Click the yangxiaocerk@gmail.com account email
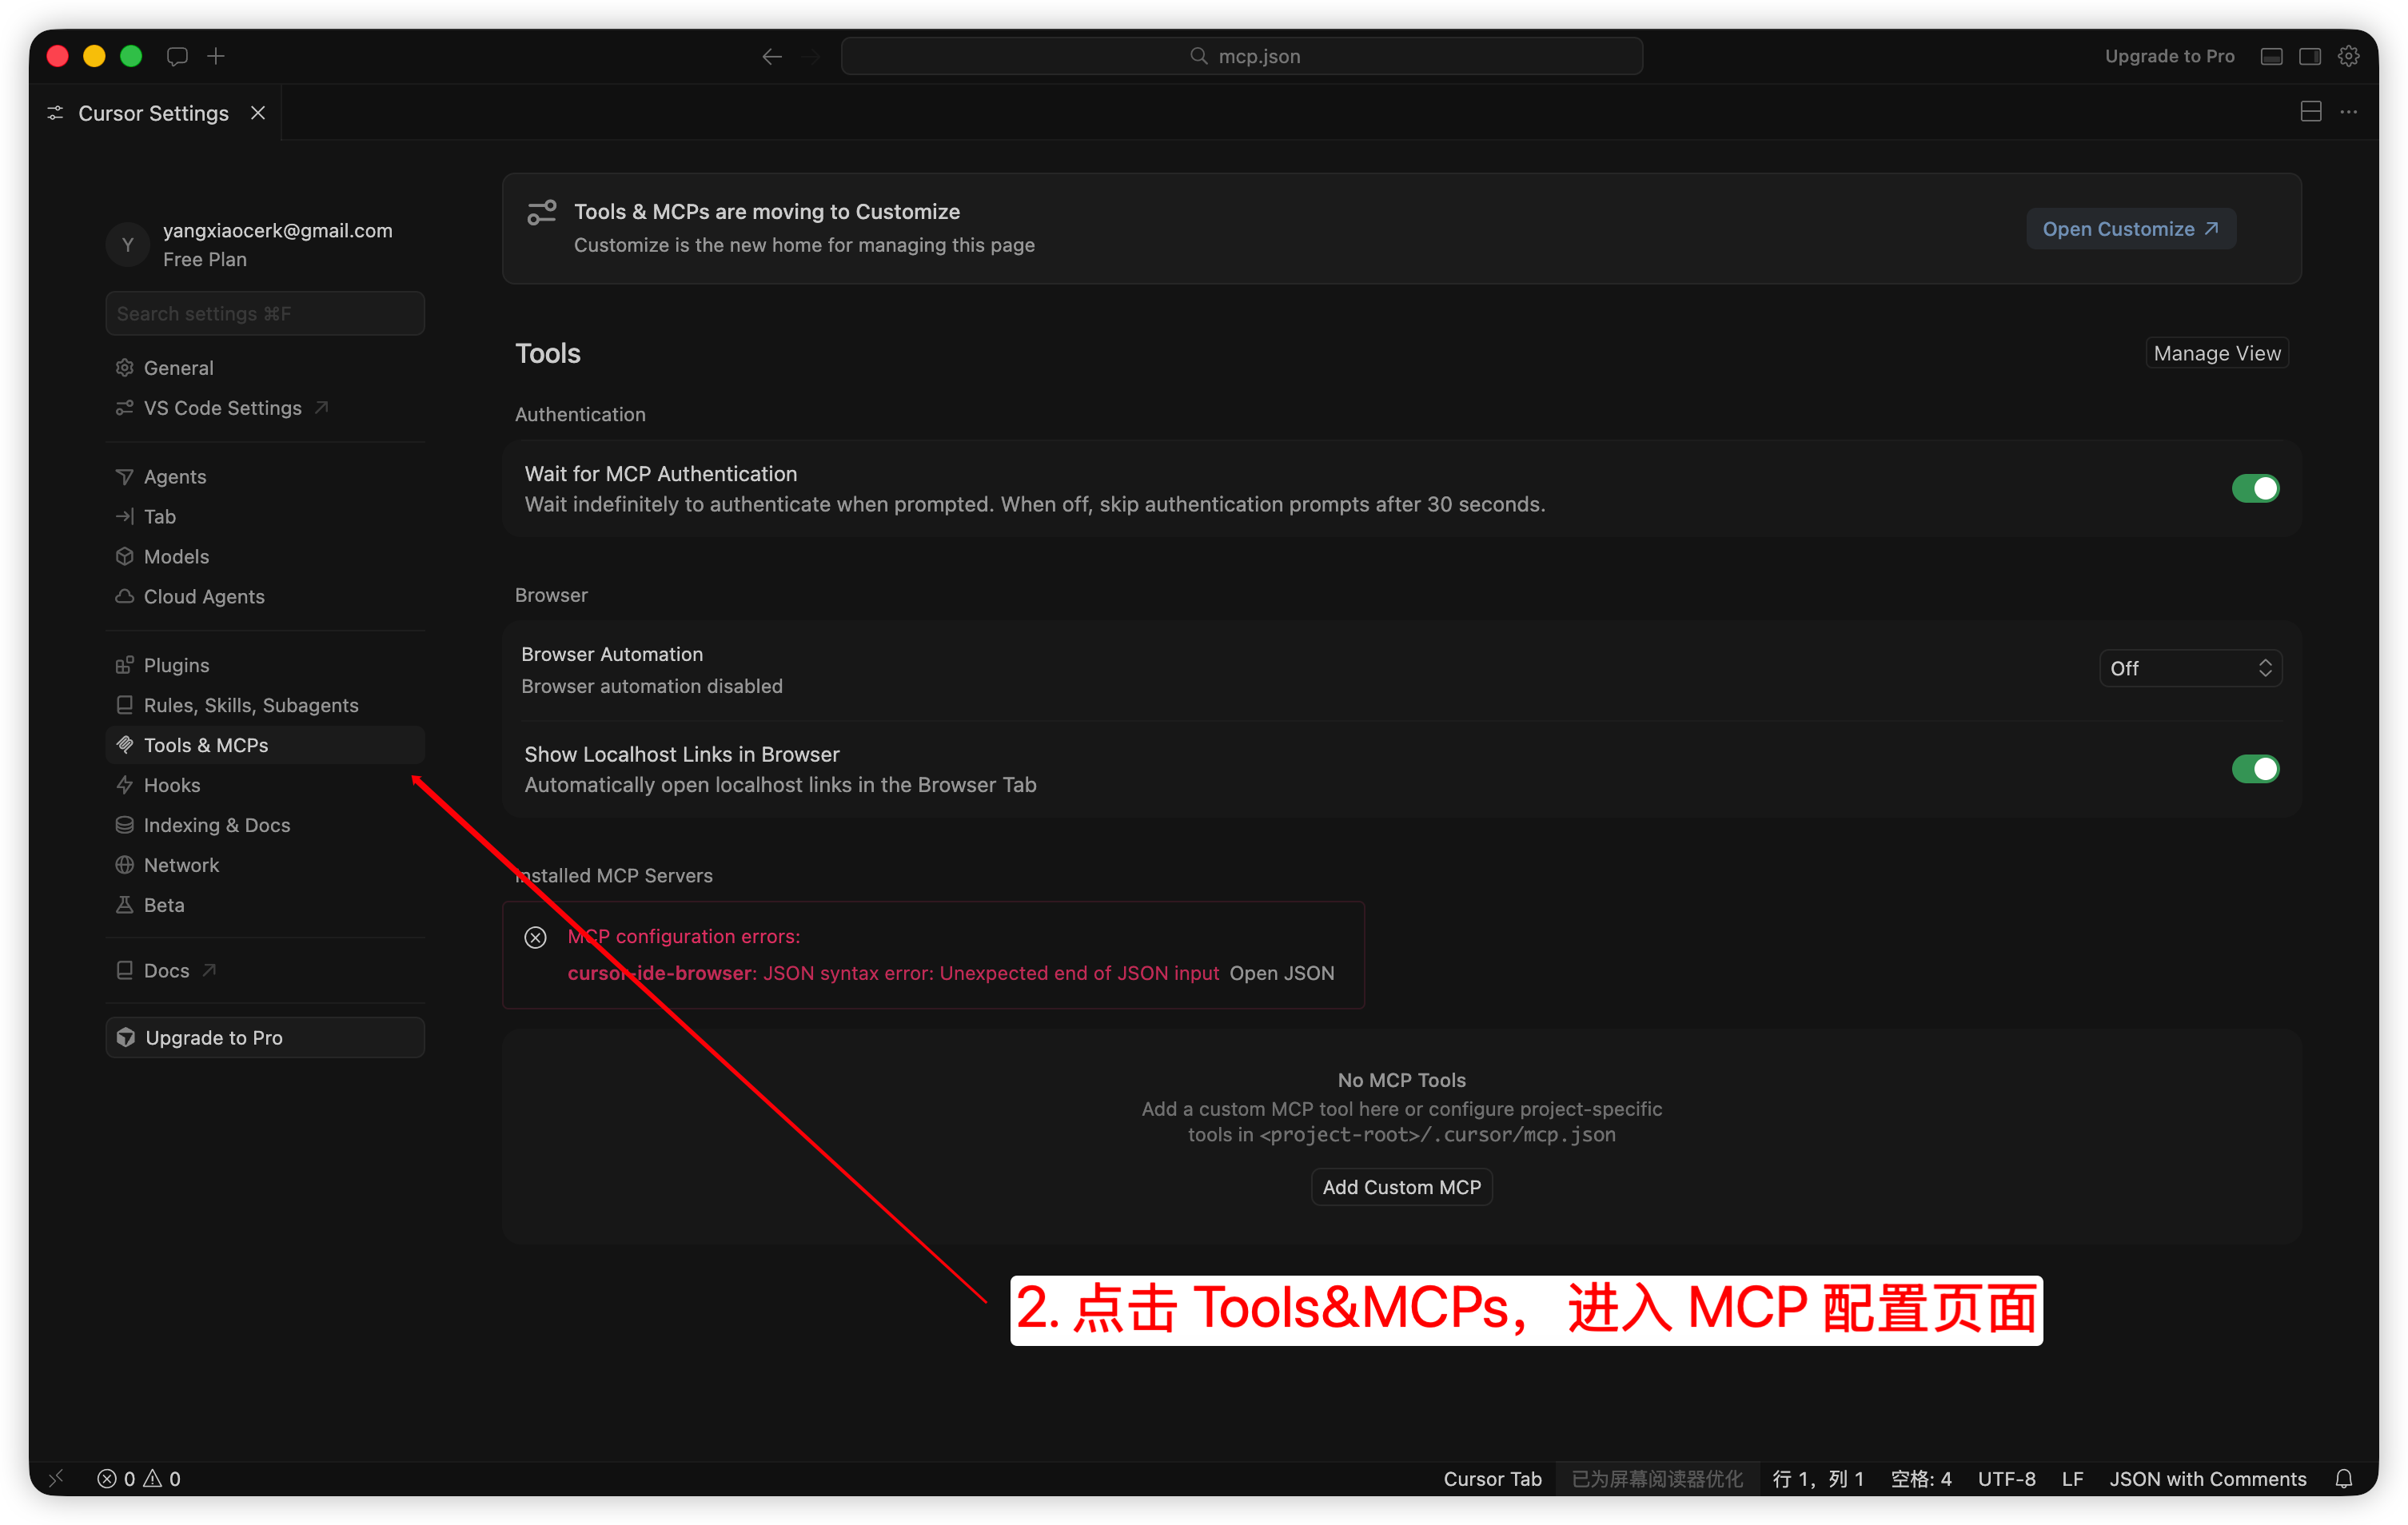 coord(278,230)
